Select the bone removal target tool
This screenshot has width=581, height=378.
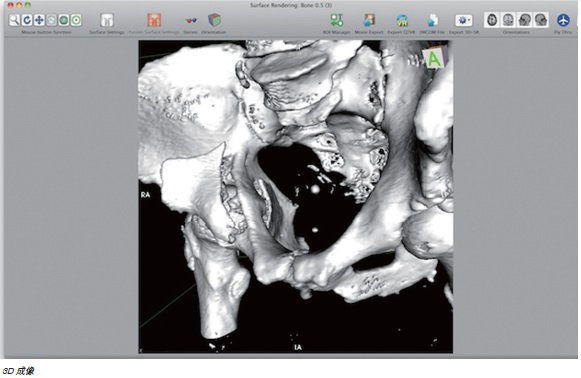point(76,20)
